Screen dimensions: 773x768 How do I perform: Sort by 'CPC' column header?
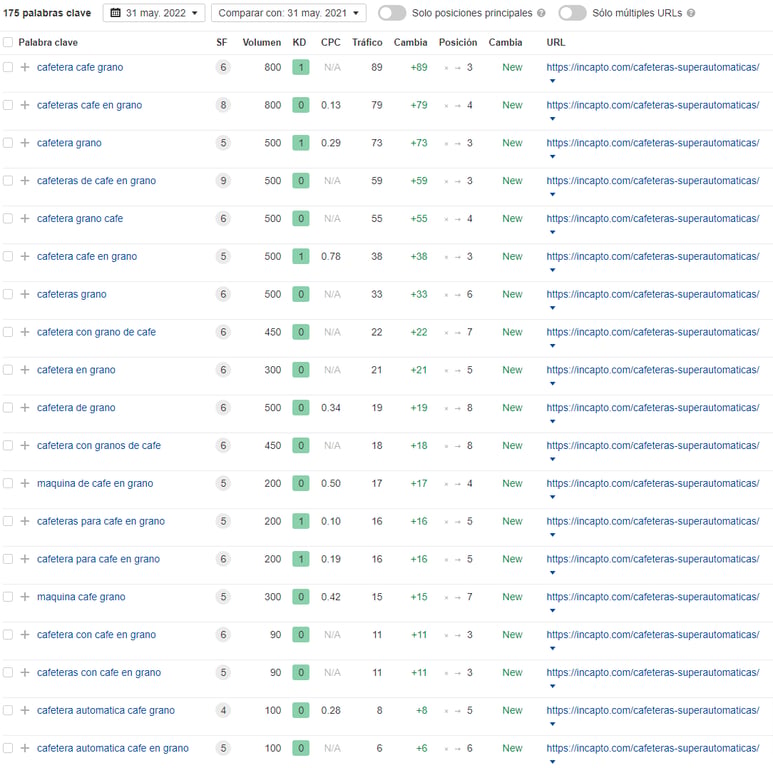click(330, 42)
